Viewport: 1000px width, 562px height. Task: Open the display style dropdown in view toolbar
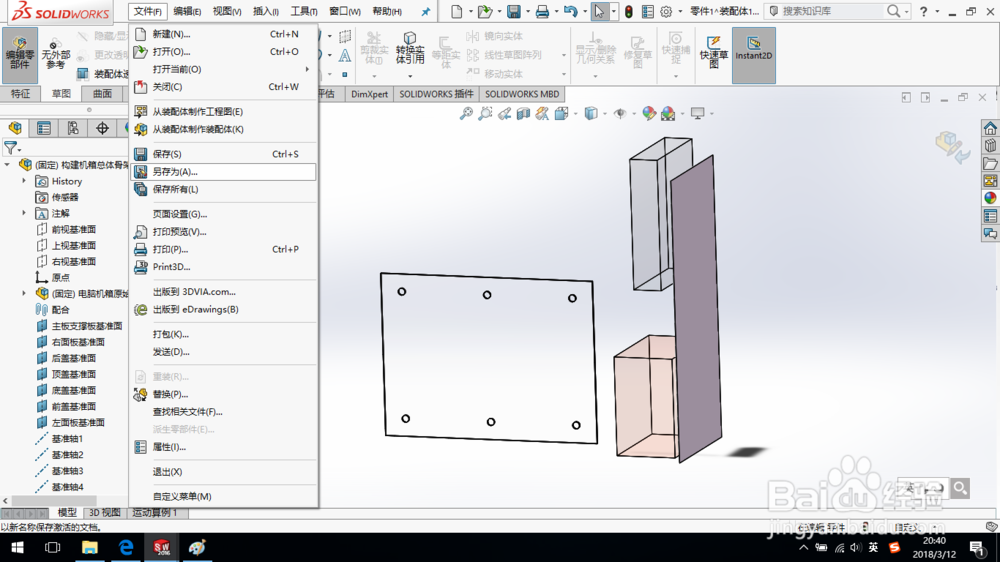(605, 114)
